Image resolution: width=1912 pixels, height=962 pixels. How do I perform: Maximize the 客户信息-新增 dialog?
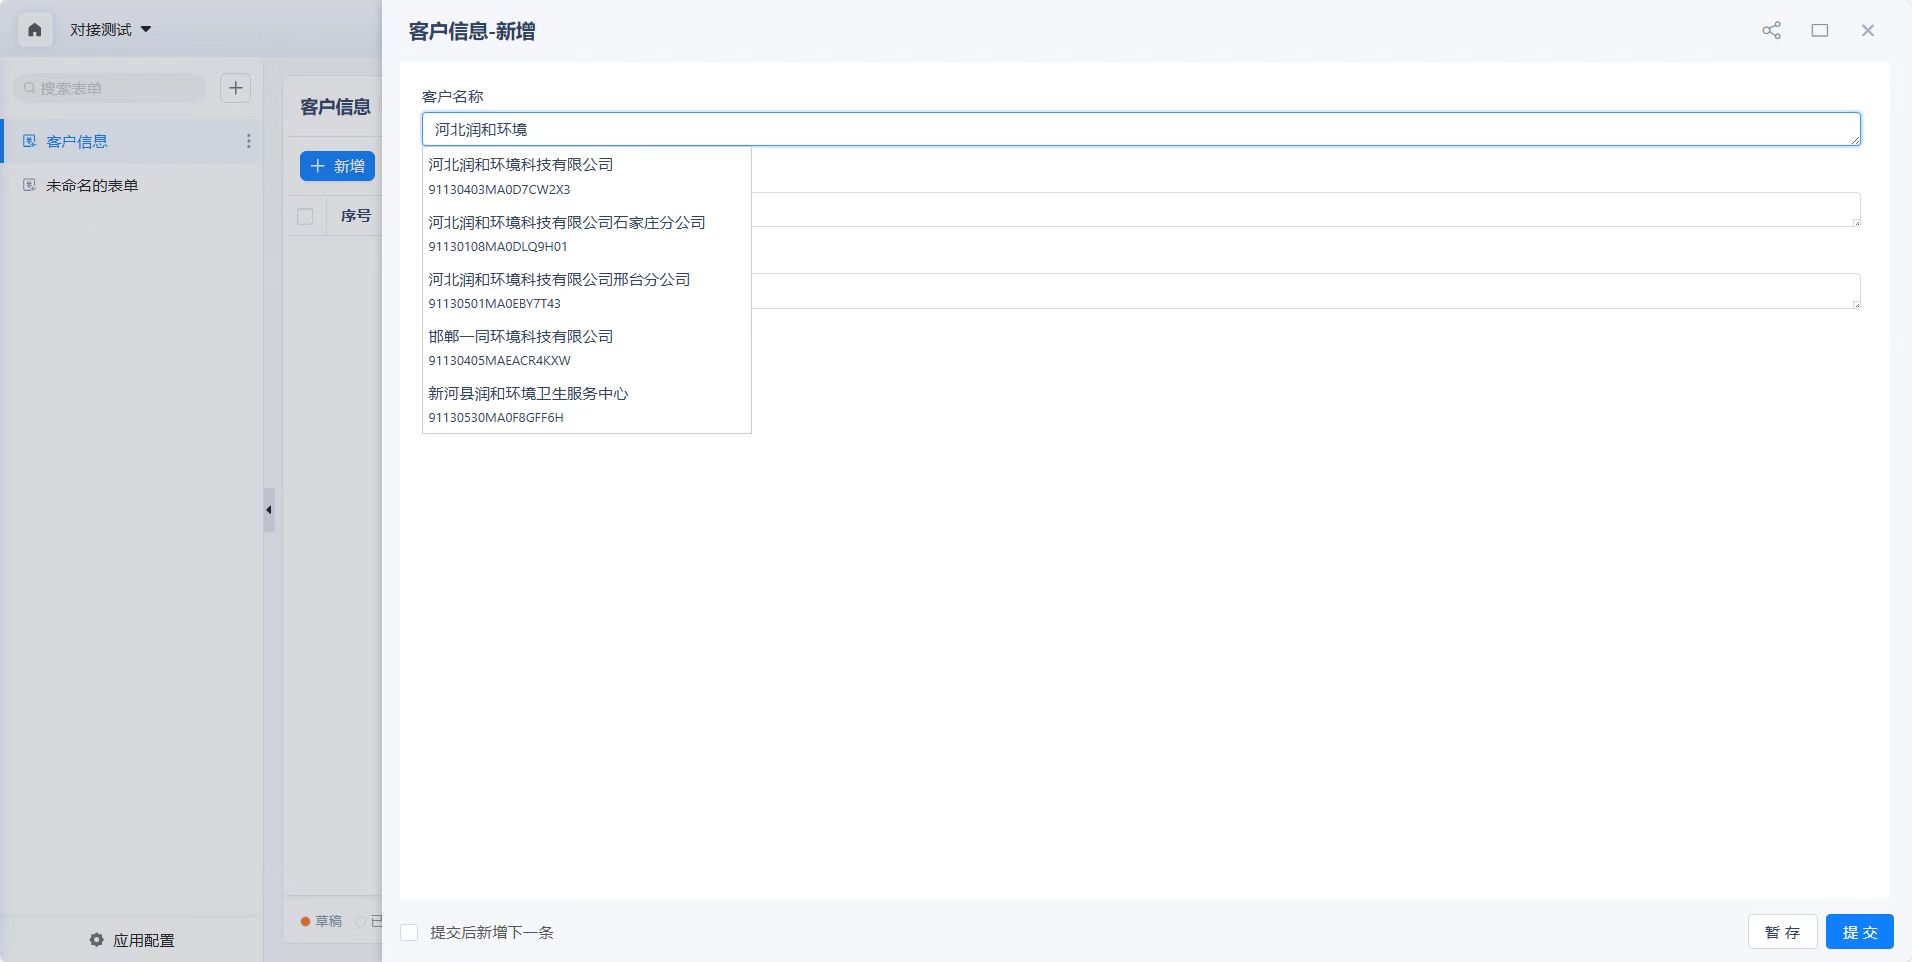point(1820,31)
